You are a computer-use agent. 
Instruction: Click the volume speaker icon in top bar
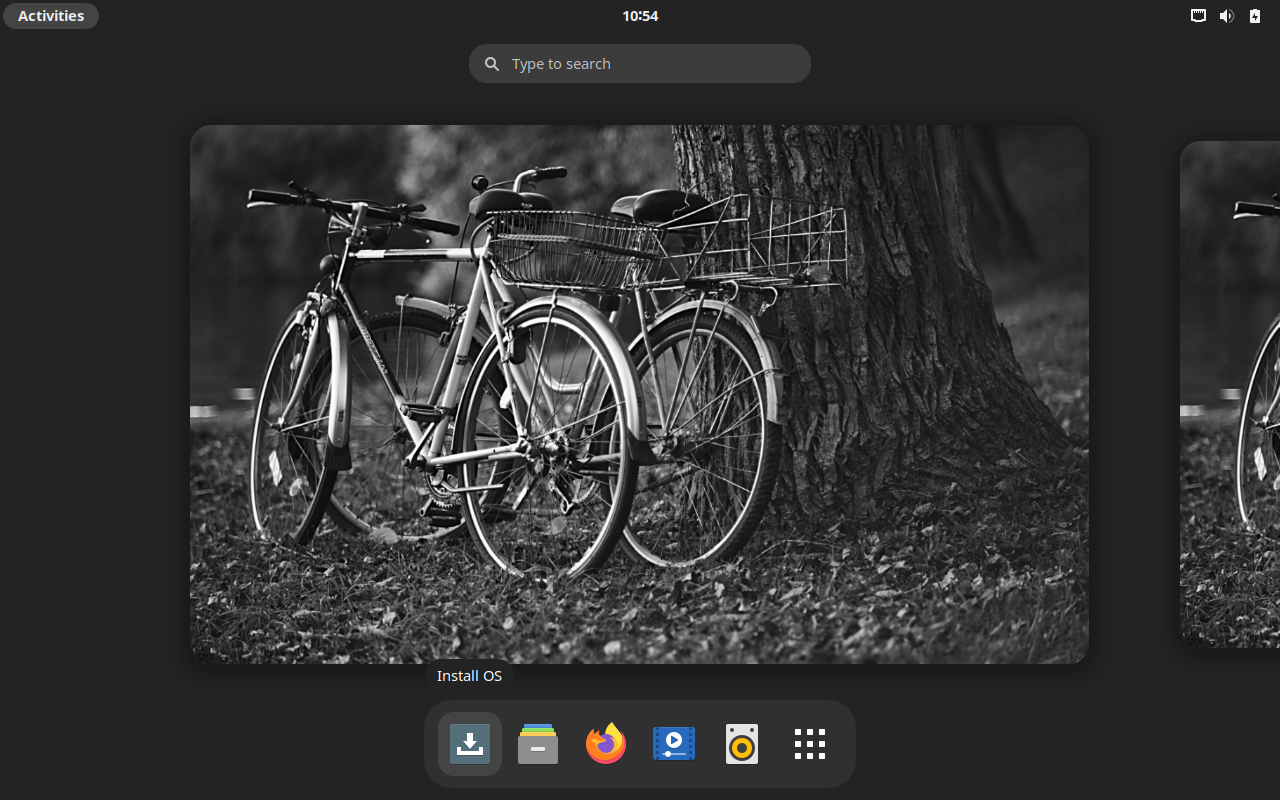1226,16
